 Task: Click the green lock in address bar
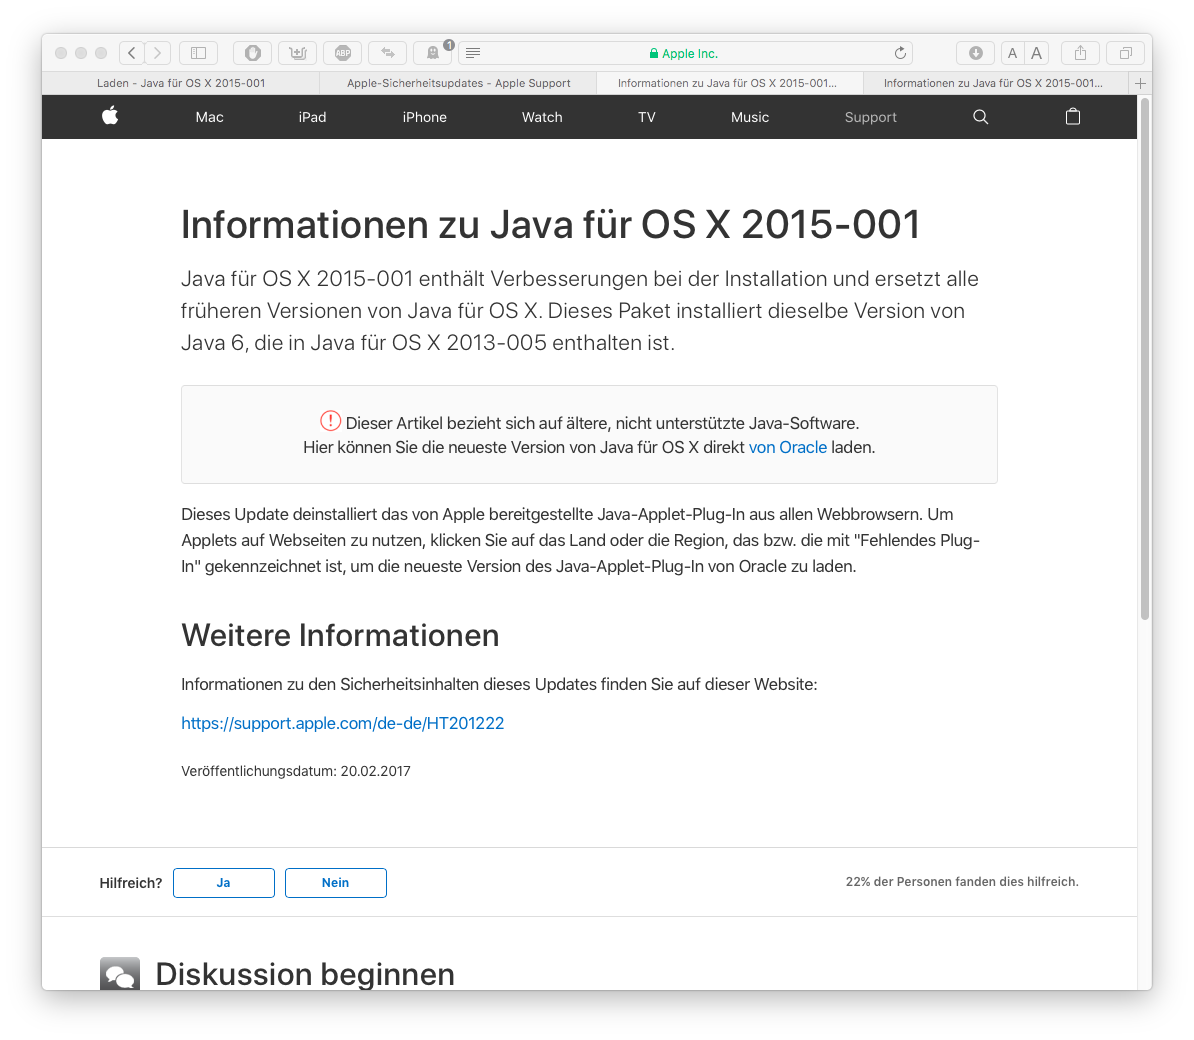653,53
